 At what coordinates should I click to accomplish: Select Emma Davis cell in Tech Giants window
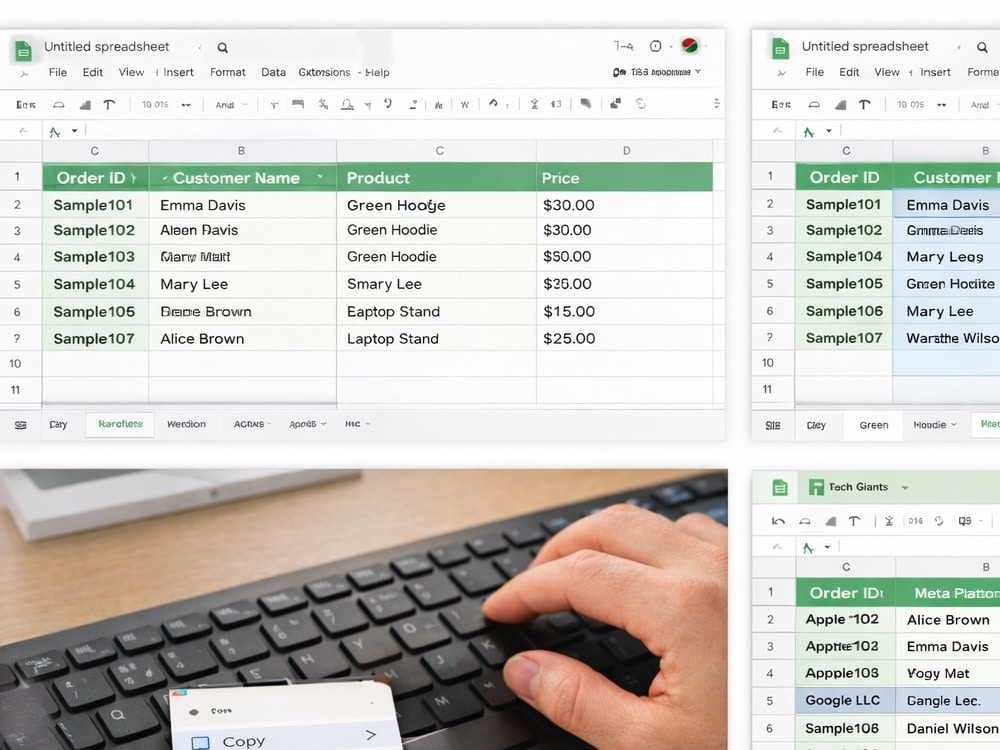(948, 647)
